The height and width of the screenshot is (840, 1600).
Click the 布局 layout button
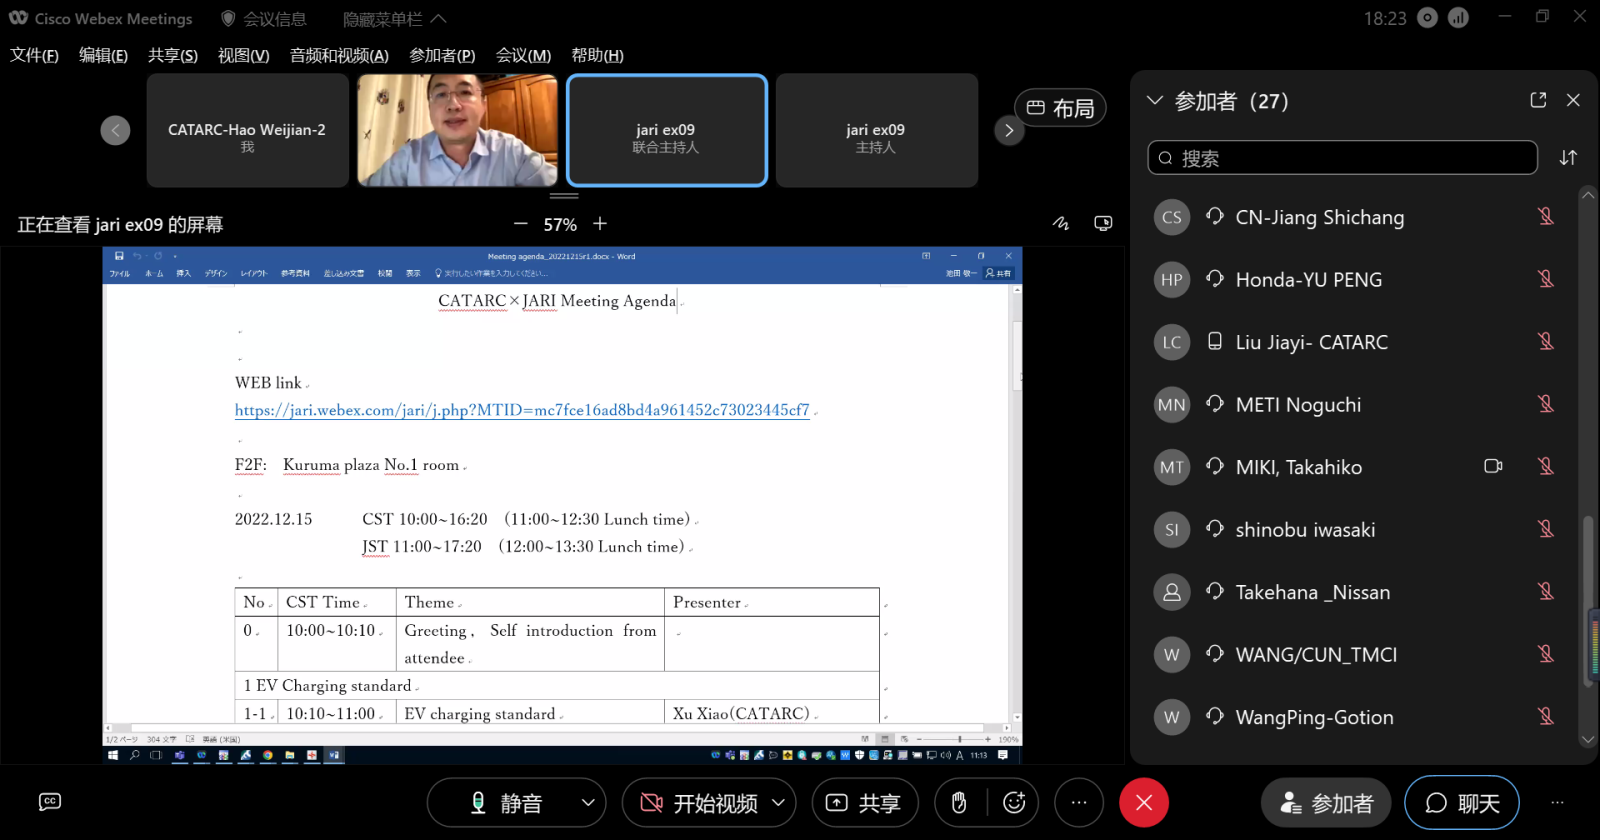coord(1060,108)
